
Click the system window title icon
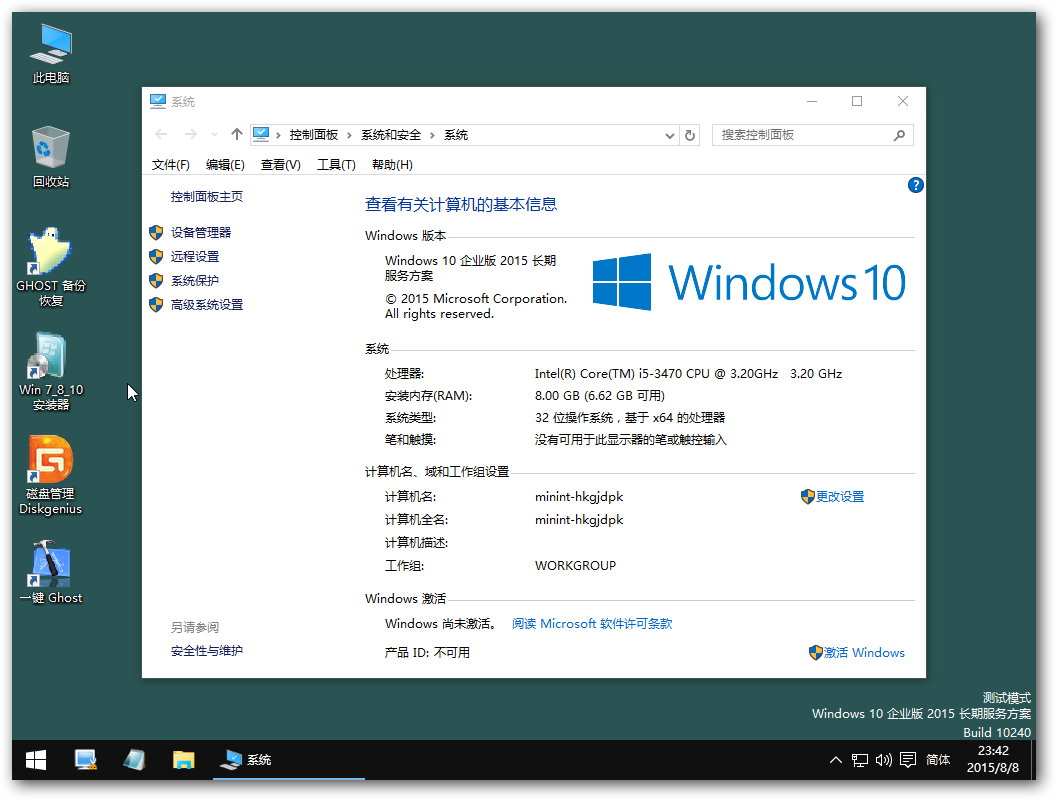point(158,102)
